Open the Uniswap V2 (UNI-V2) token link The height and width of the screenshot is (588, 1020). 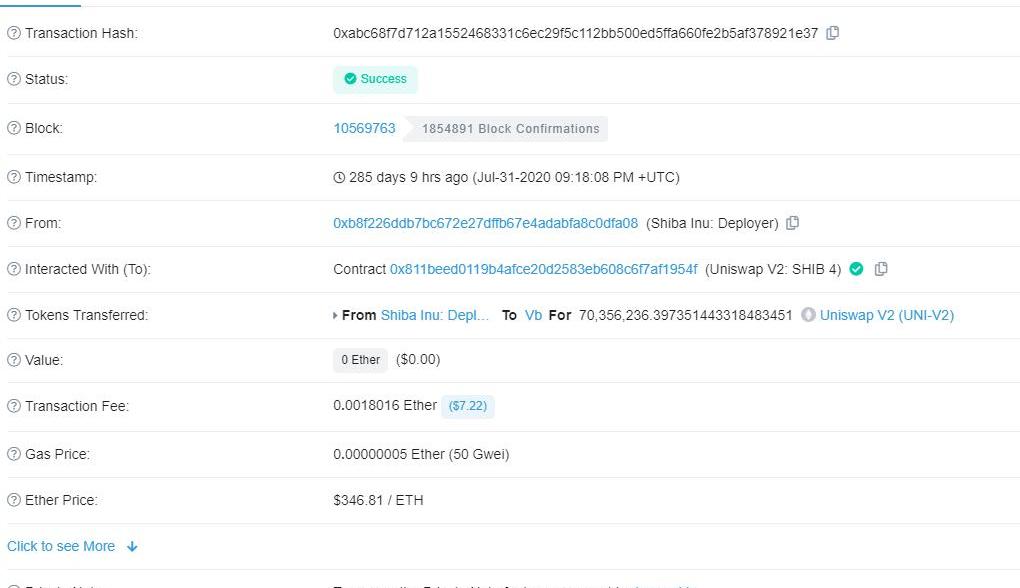[886, 315]
